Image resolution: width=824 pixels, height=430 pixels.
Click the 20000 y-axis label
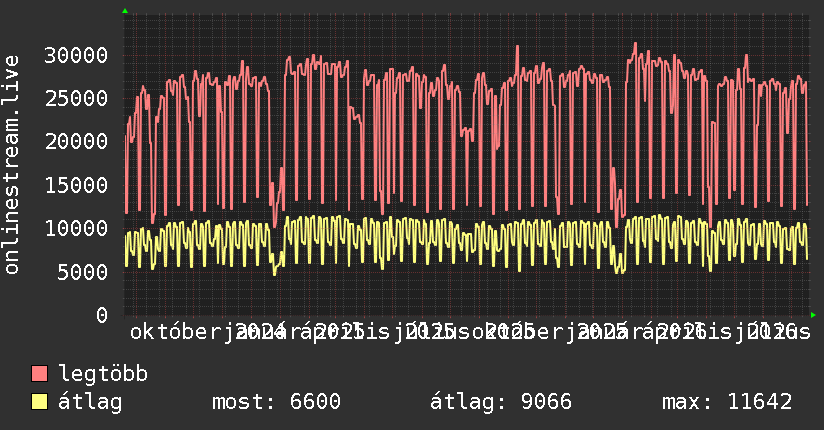(76, 141)
